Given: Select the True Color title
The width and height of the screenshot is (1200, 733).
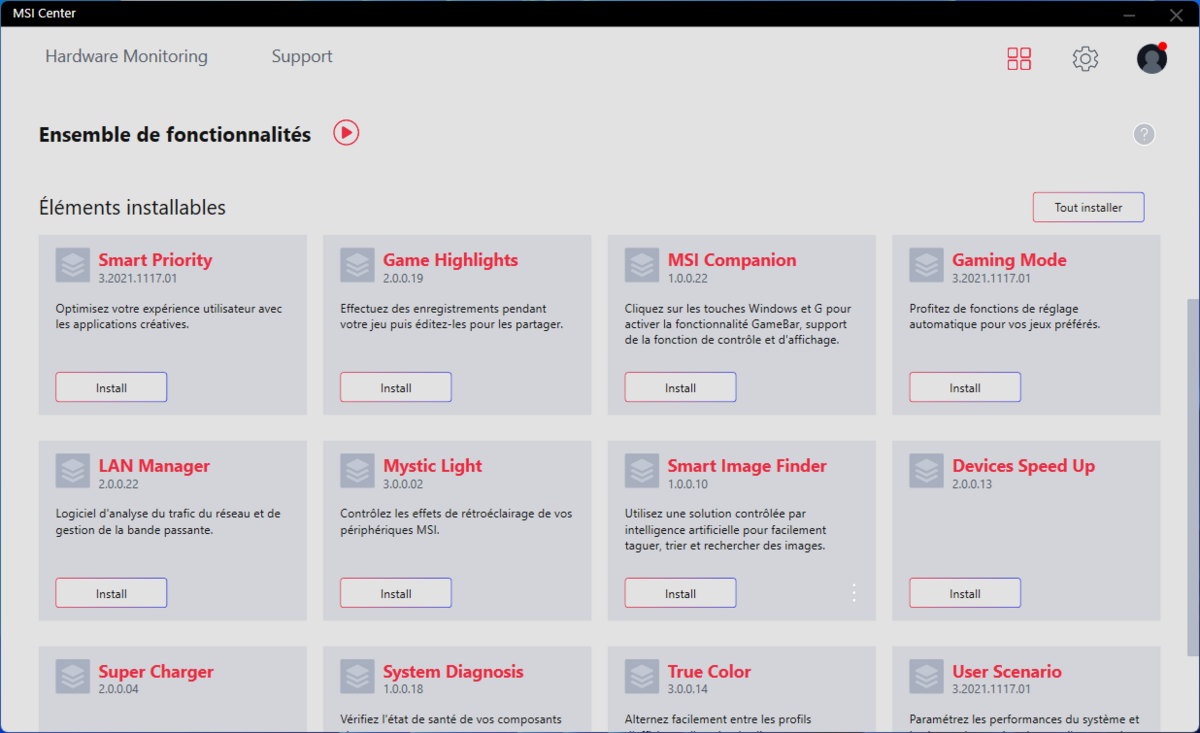Looking at the screenshot, I should click(x=709, y=672).
